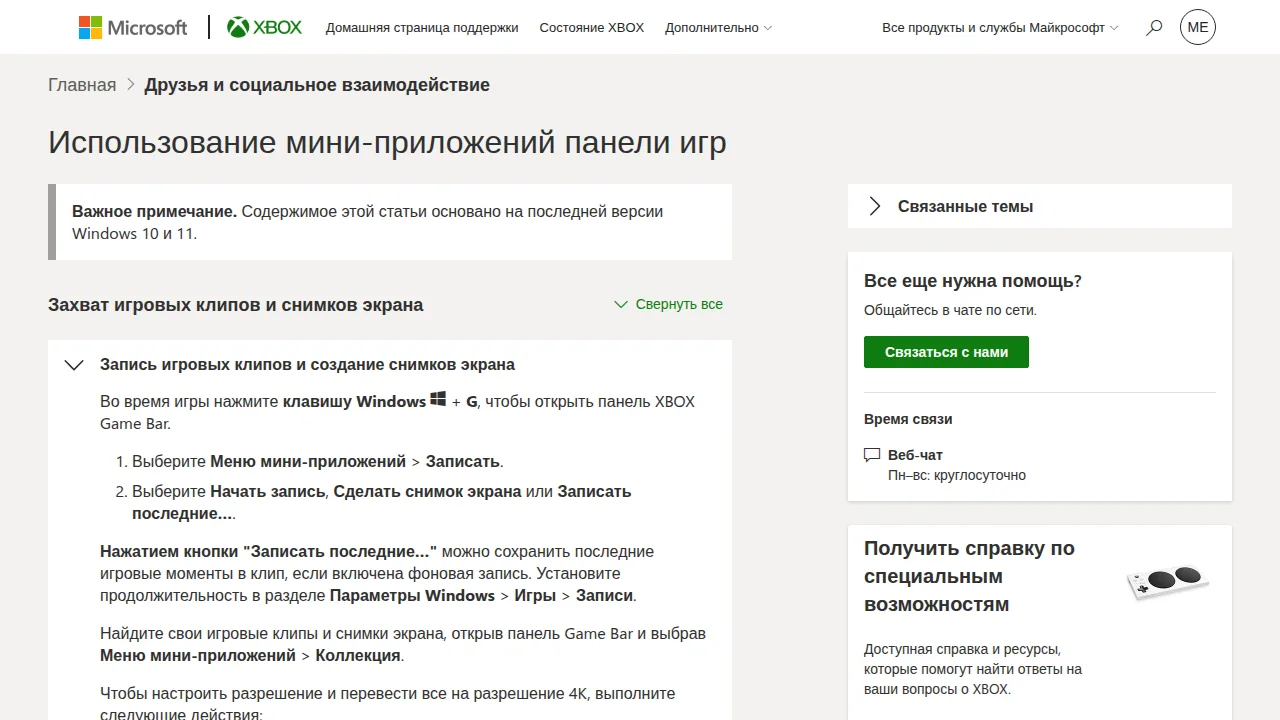Viewport: 1280px width, 720px height.
Task: Click the Windows key logo icon
Action: pos(438,400)
